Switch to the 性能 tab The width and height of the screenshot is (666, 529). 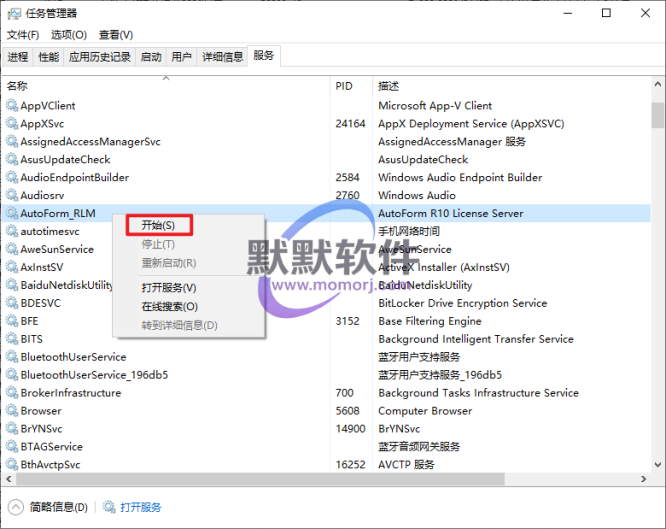click(49, 57)
